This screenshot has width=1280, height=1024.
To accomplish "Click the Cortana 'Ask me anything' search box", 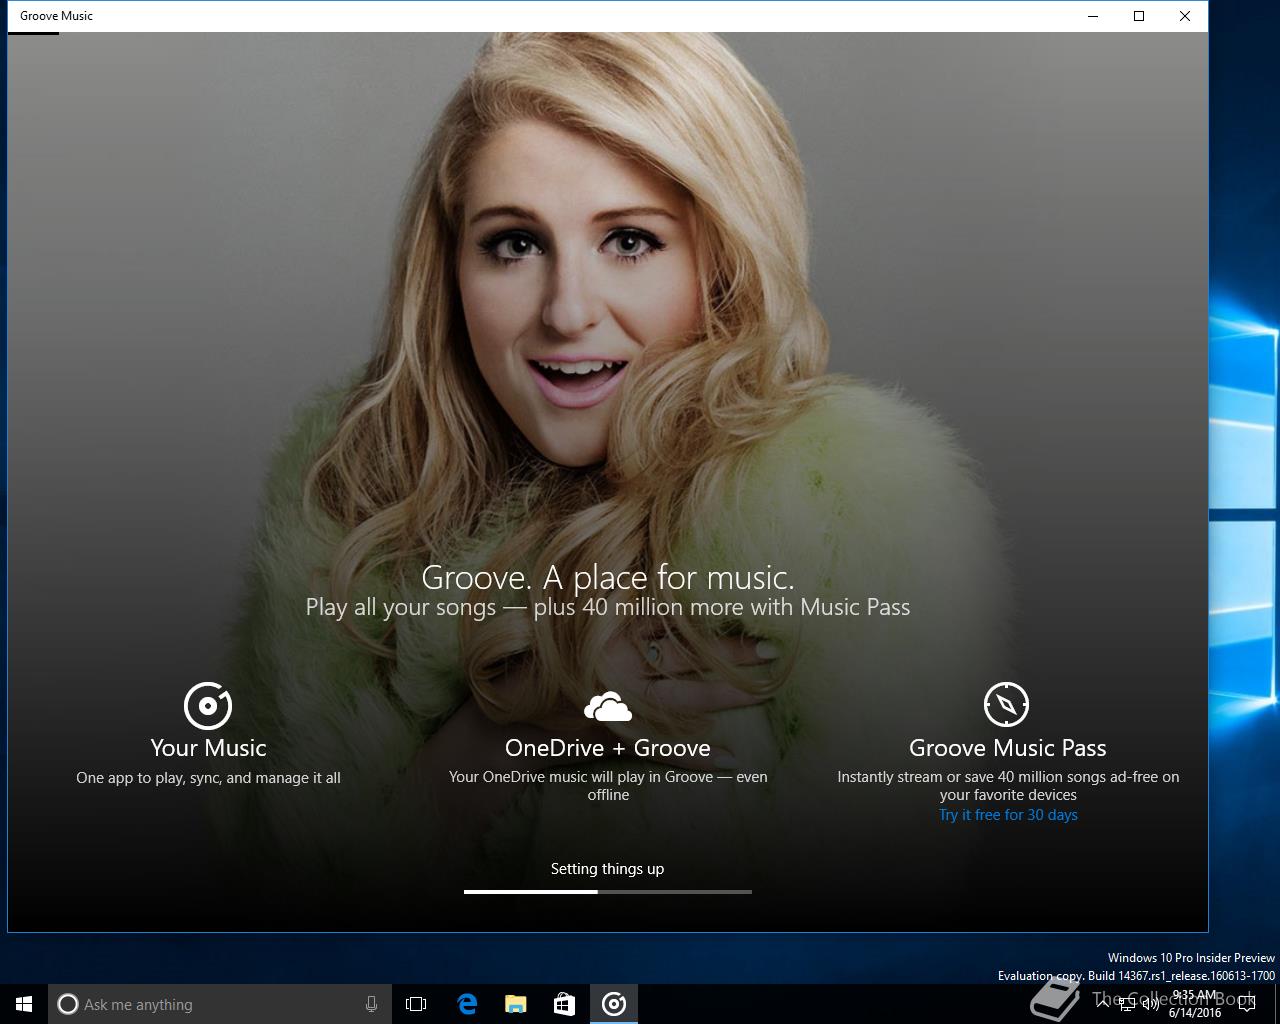I will pos(218,1004).
